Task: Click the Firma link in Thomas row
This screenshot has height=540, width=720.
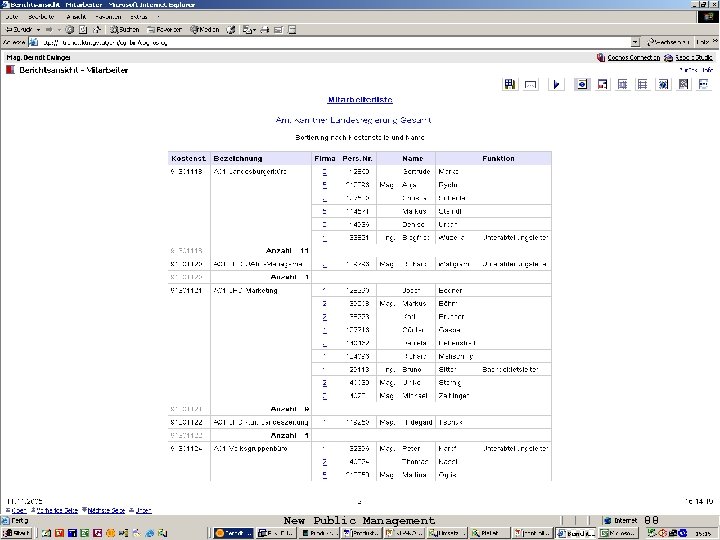Action: [325, 462]
